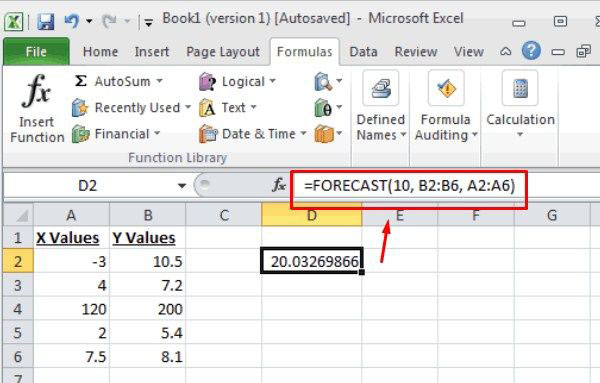Select column G header

(551, 215)
